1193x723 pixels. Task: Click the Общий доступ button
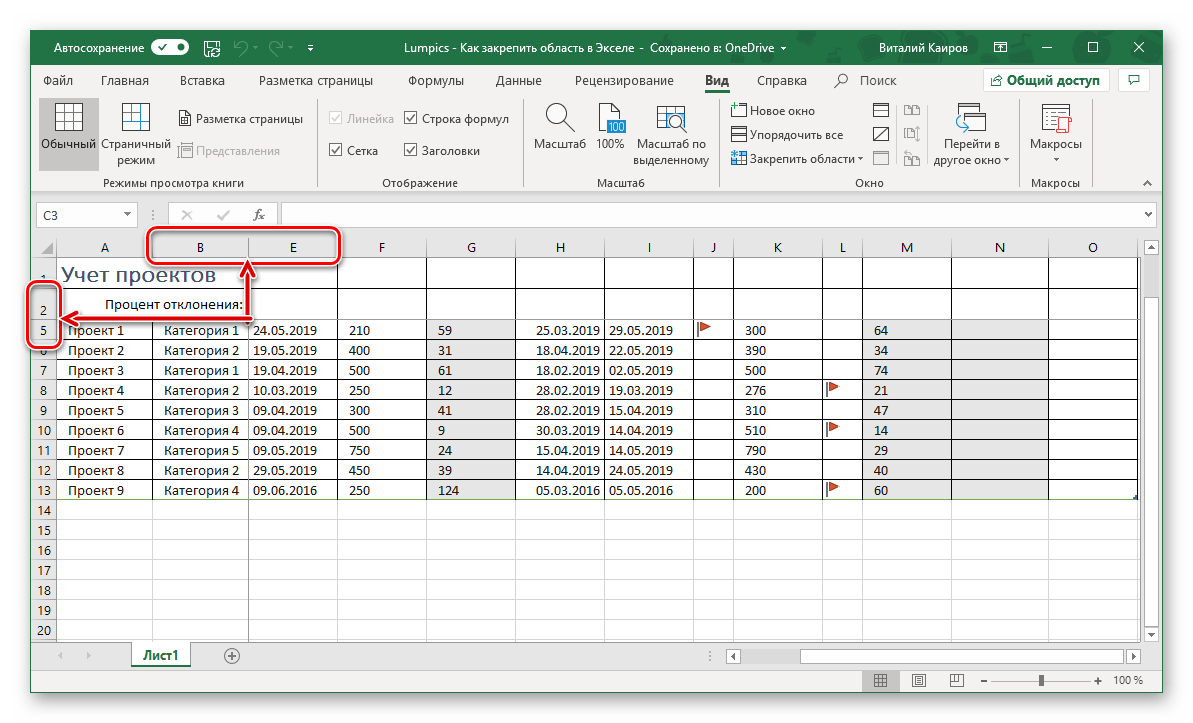tap(1044, 81)
